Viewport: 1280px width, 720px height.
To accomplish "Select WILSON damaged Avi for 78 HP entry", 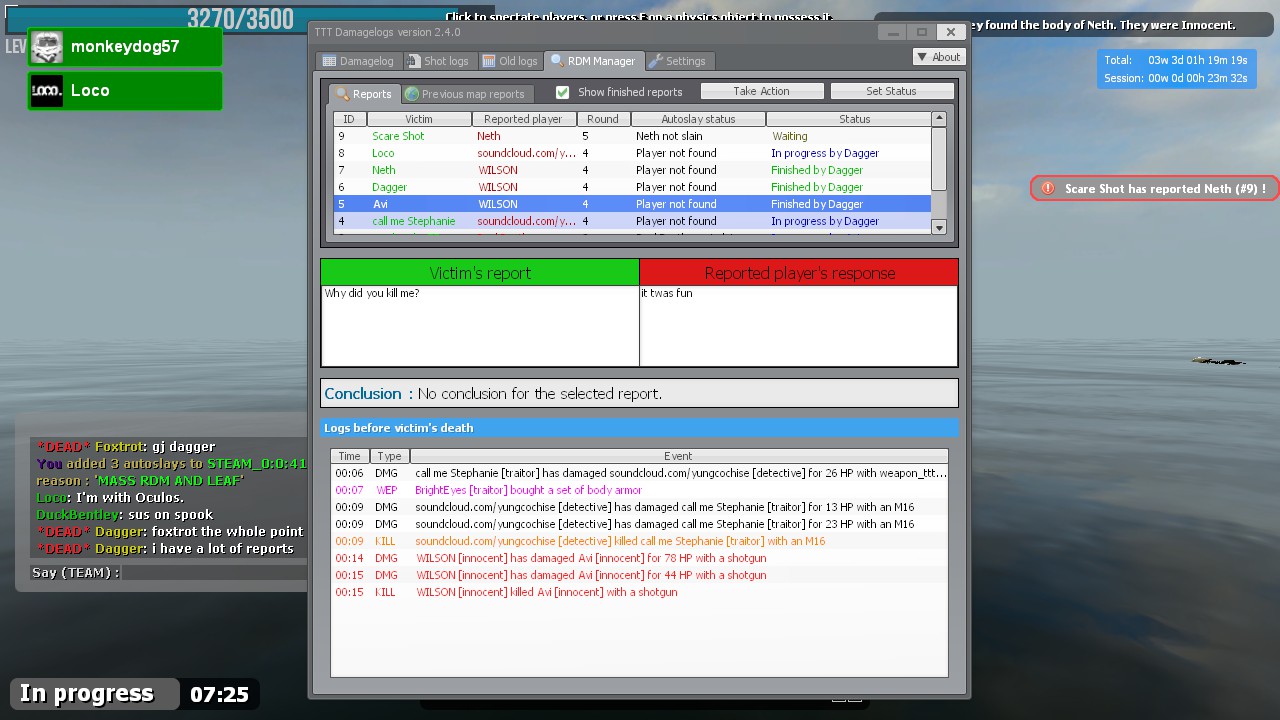I will pos(639,558).
